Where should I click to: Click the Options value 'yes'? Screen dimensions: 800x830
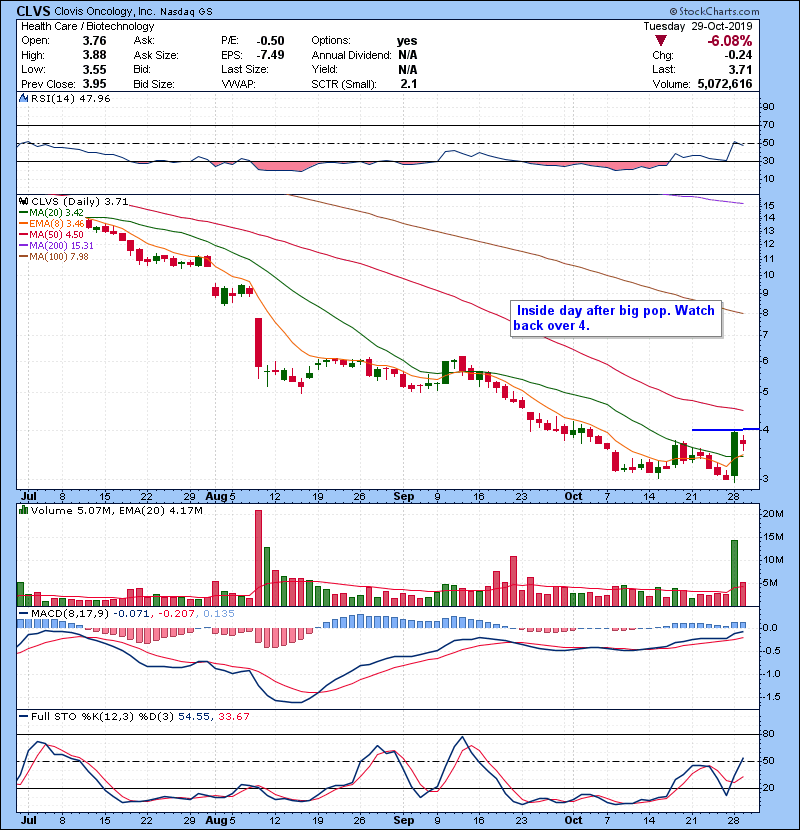point(407,41)
